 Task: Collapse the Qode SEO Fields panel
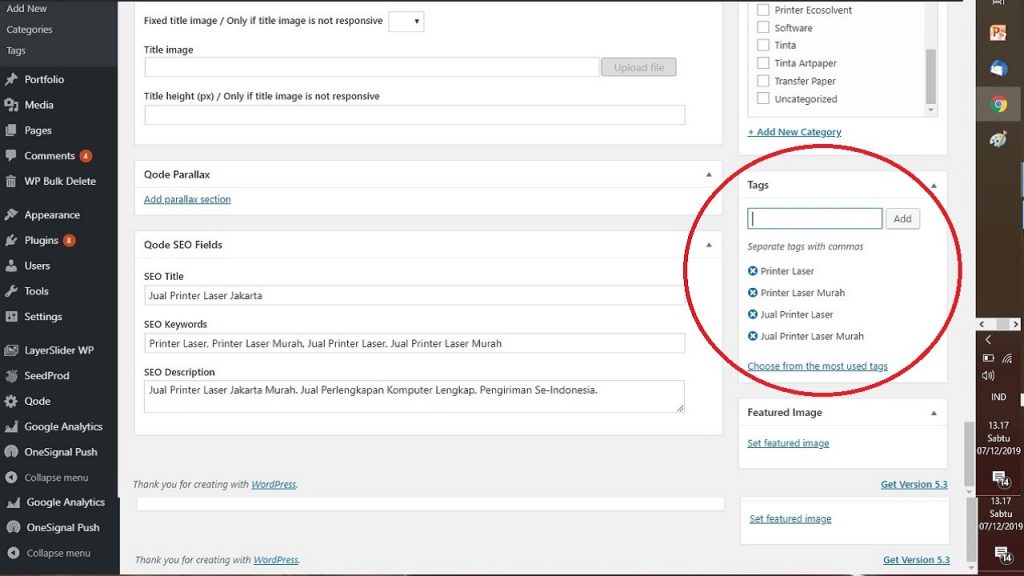click(x=708, y=244)
